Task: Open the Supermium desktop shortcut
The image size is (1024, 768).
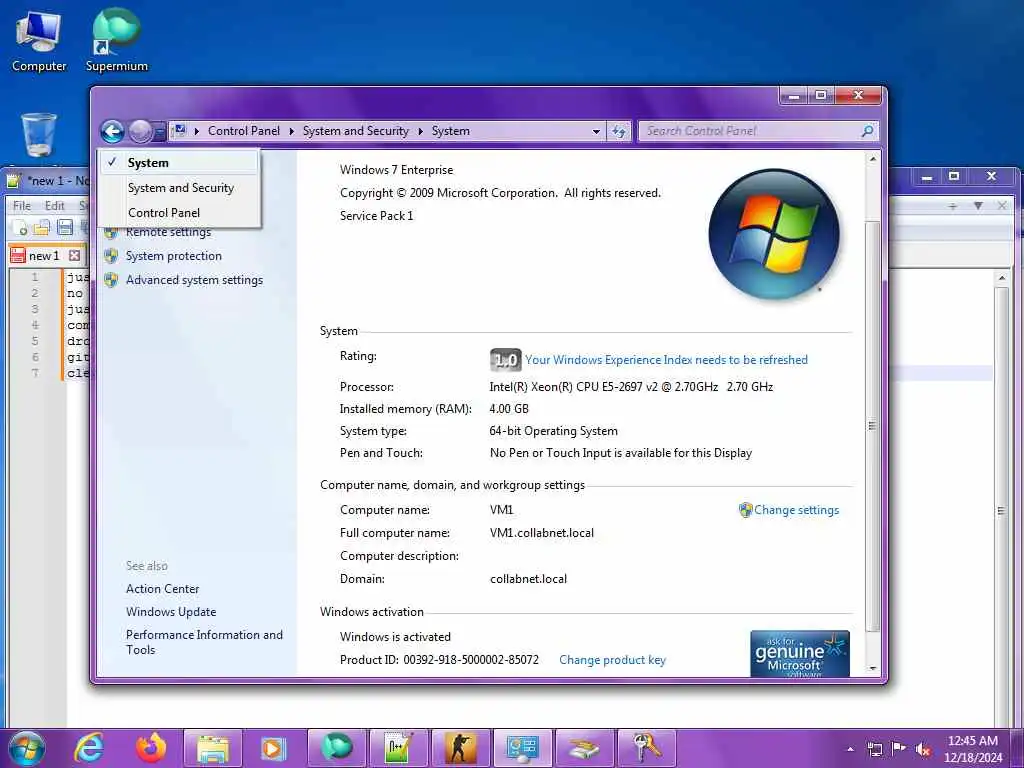Action: click(x=116, y=41)
